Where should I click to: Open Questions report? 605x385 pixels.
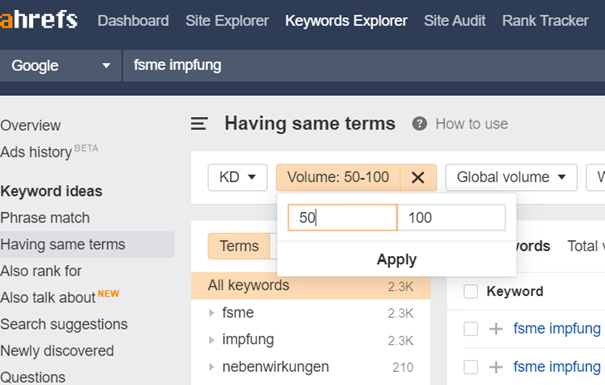point(32,377)
